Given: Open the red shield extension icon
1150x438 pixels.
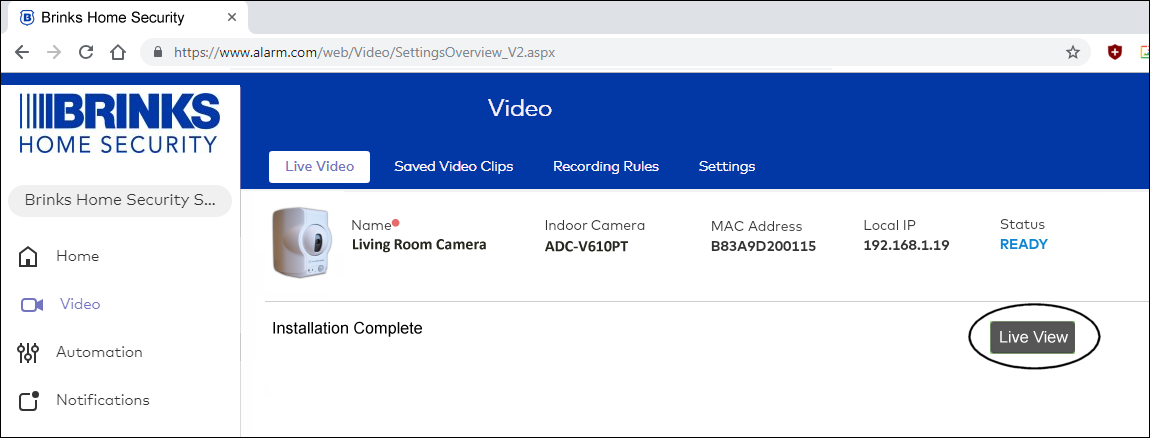Looking at the screenshot, I should pos(1115,52).
